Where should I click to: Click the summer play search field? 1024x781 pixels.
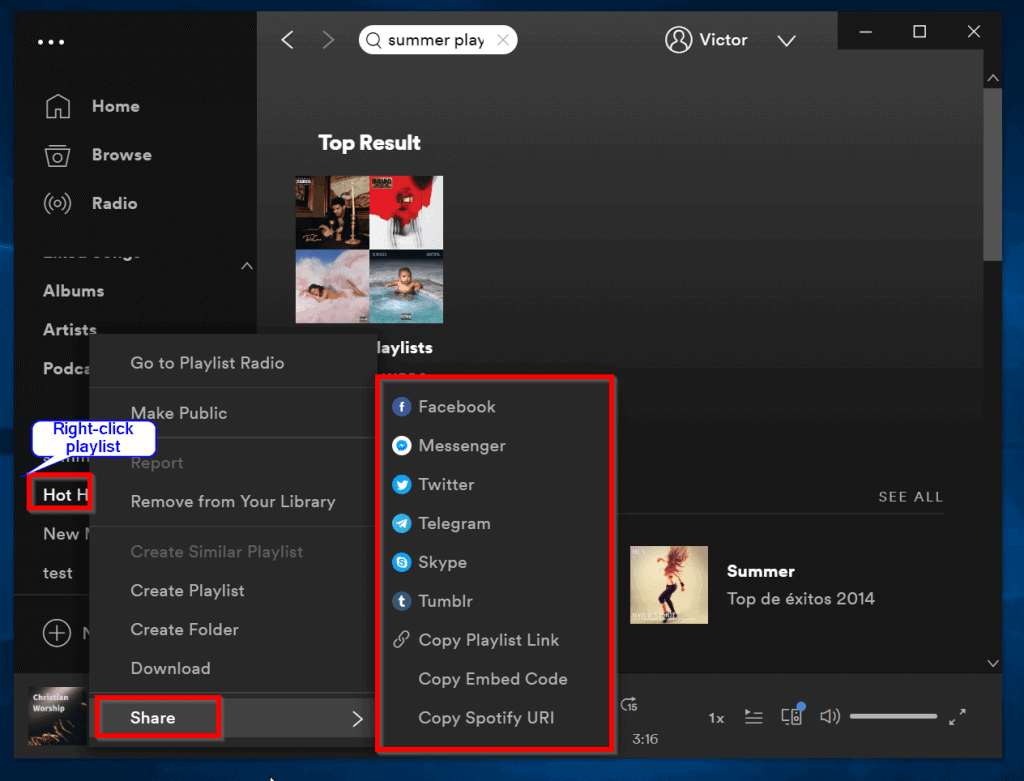[x=438, y=40]
